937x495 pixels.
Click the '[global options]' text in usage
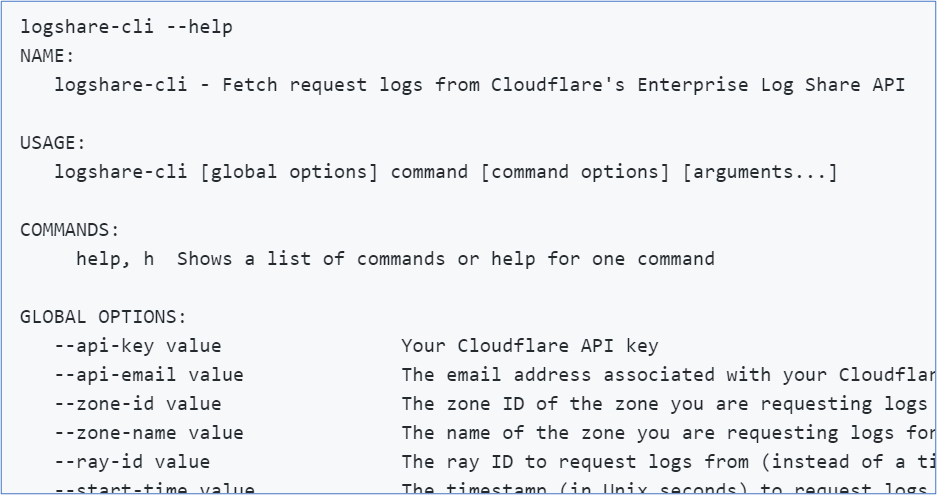tap(289, 172)
